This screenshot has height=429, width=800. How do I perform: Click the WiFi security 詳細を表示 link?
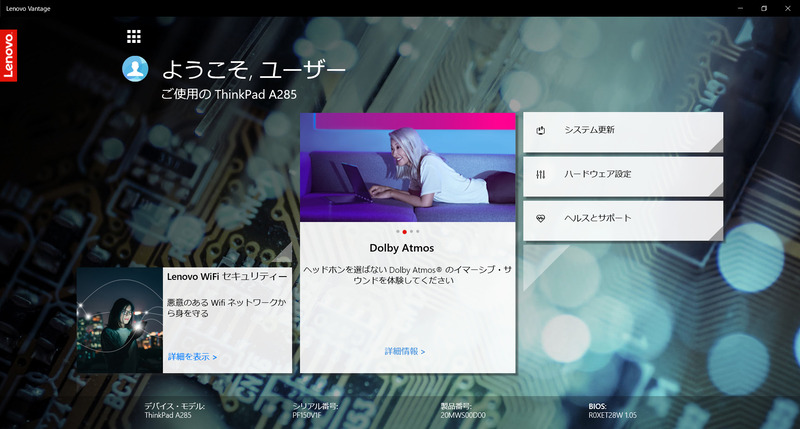click(192, 357)
